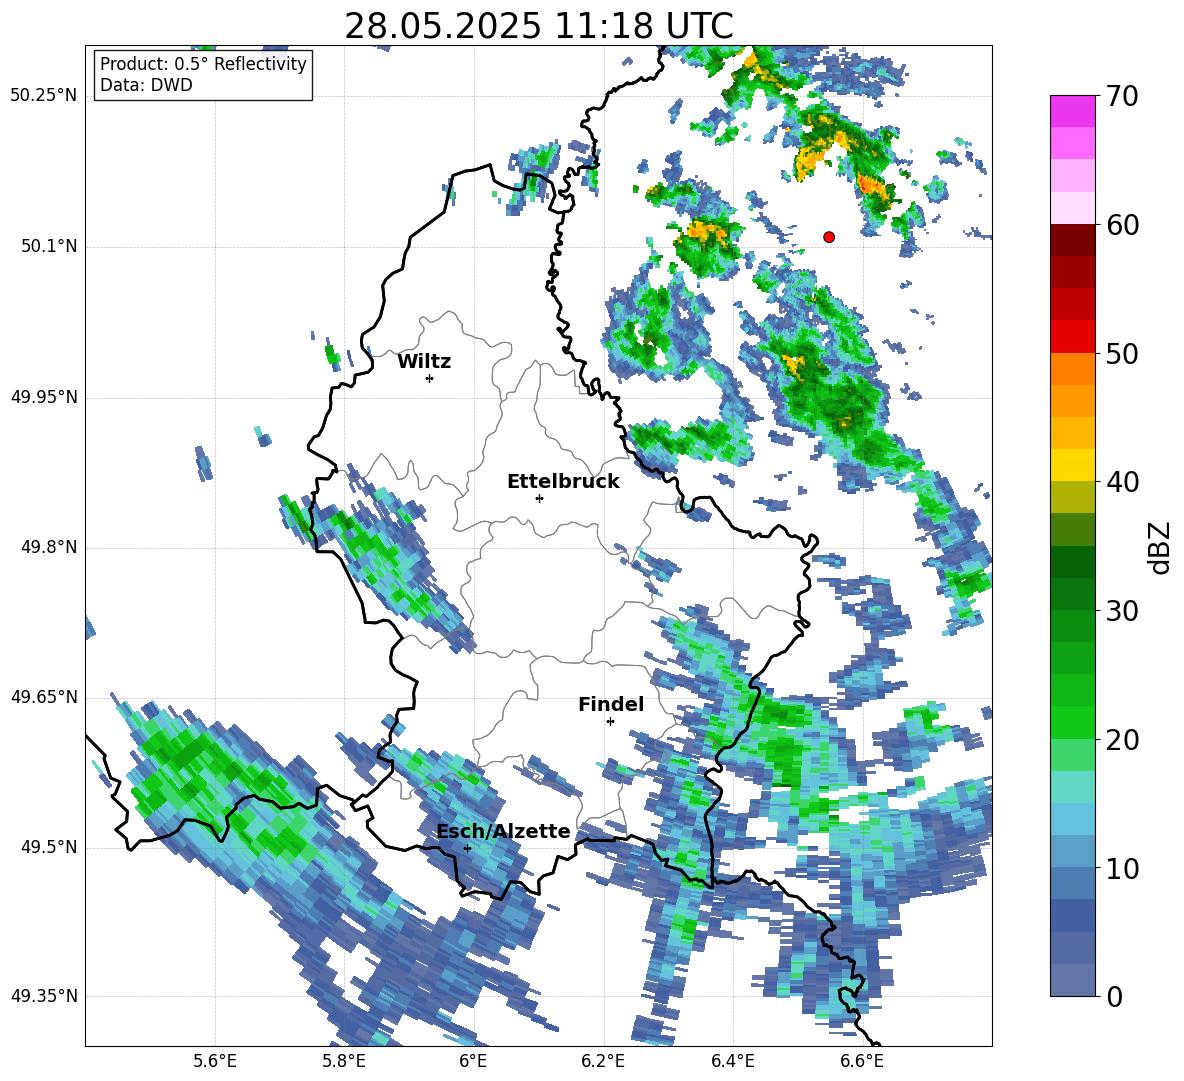
Task: Click the Ettelbruck station label
Action: pyautogui.click(x=563, y=482)
